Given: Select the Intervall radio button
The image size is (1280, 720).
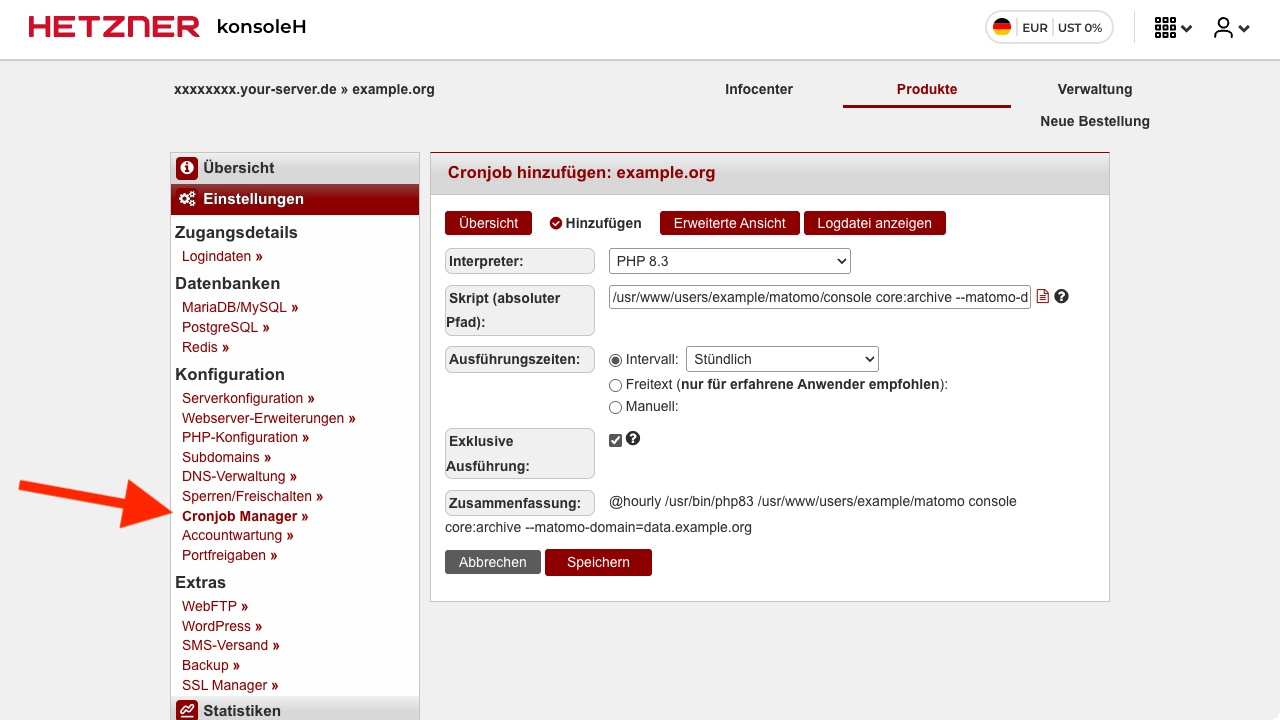Looking at the screenshot, I should pos(615,360).
